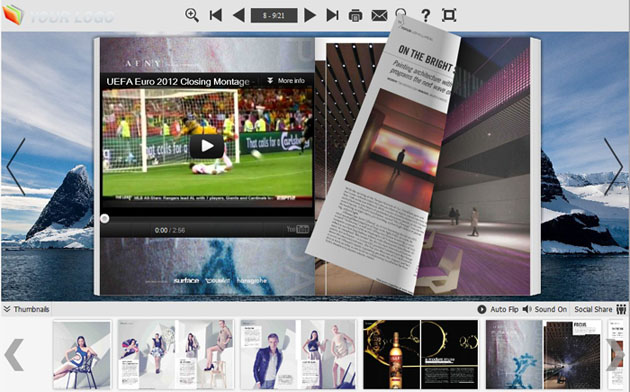Play the UEFA Euro 2012 video
Image resolution: width=630 pixels, height=392 pixels.
(207, 146)
